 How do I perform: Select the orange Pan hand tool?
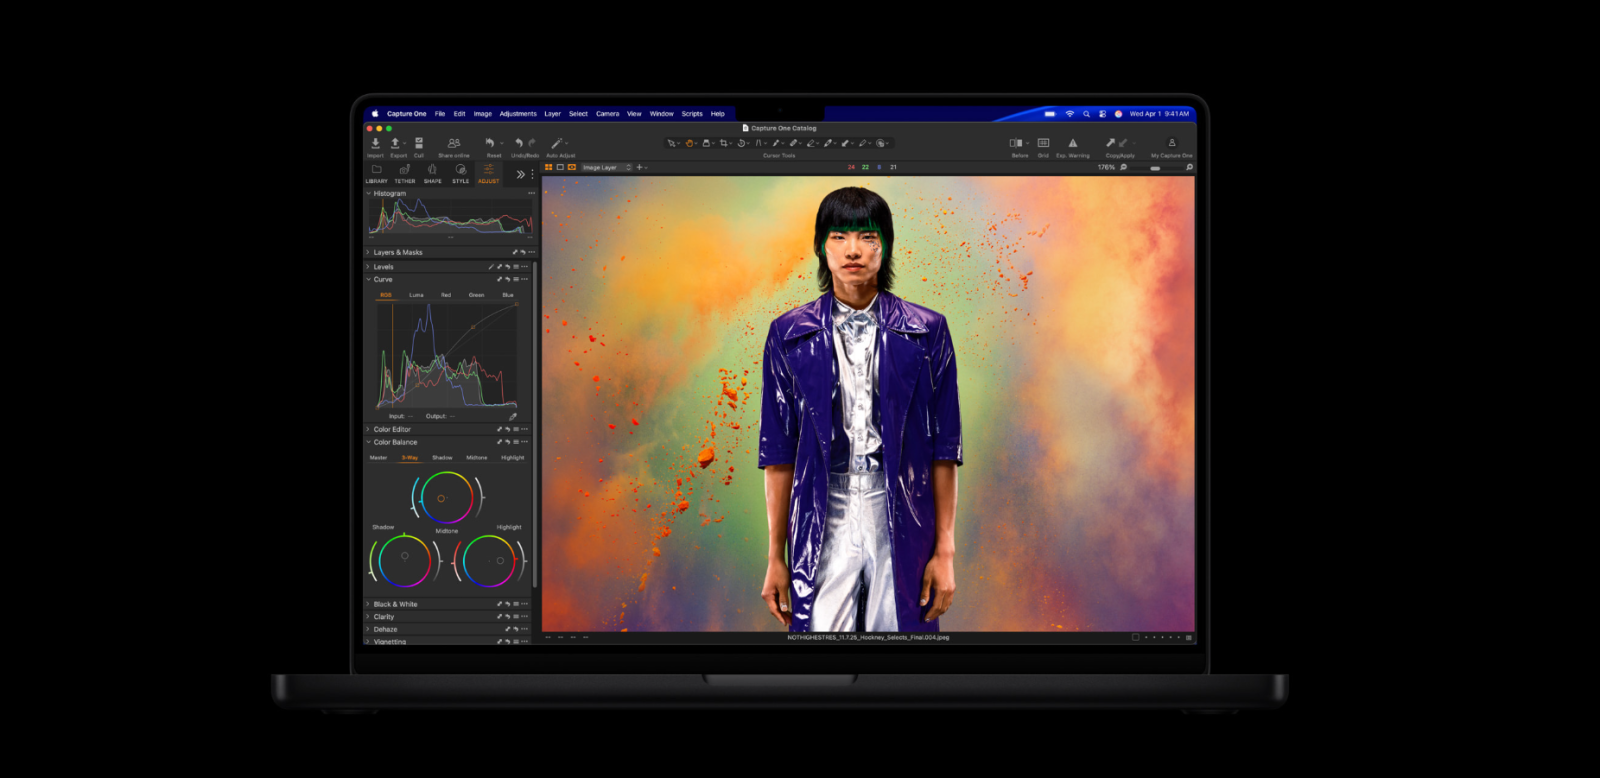pos(689,143)
